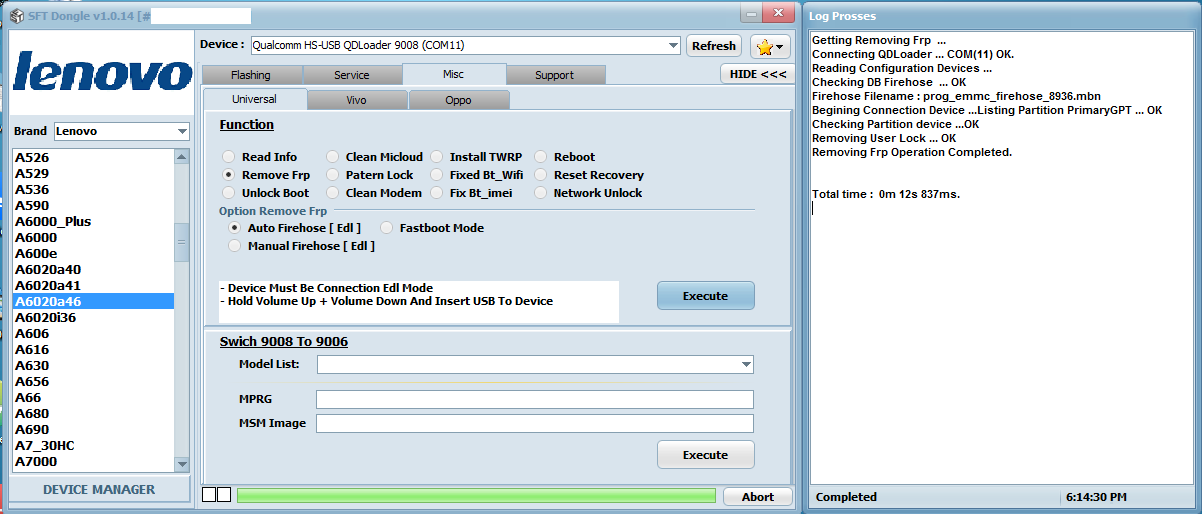The image size is (1202, 514).
Task: Choose the Fixed Bt_Wifi option
Action: (437, 175)
